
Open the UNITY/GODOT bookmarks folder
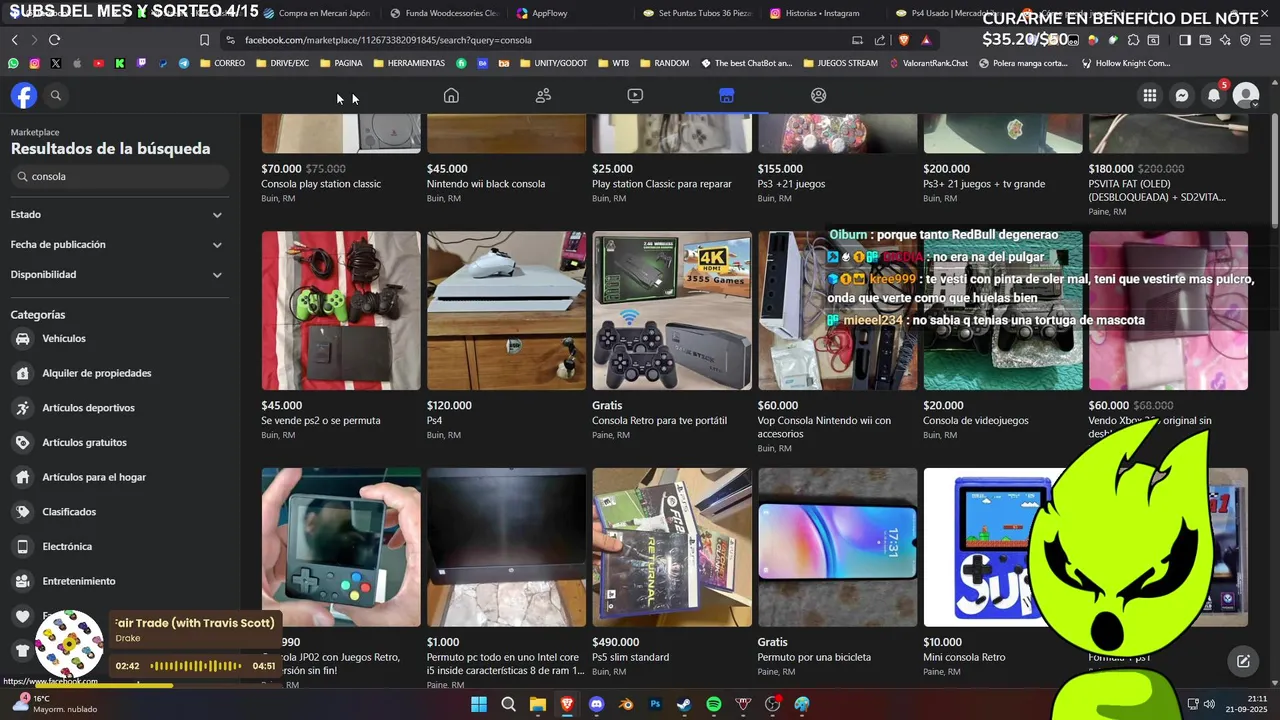click(553, 63)
